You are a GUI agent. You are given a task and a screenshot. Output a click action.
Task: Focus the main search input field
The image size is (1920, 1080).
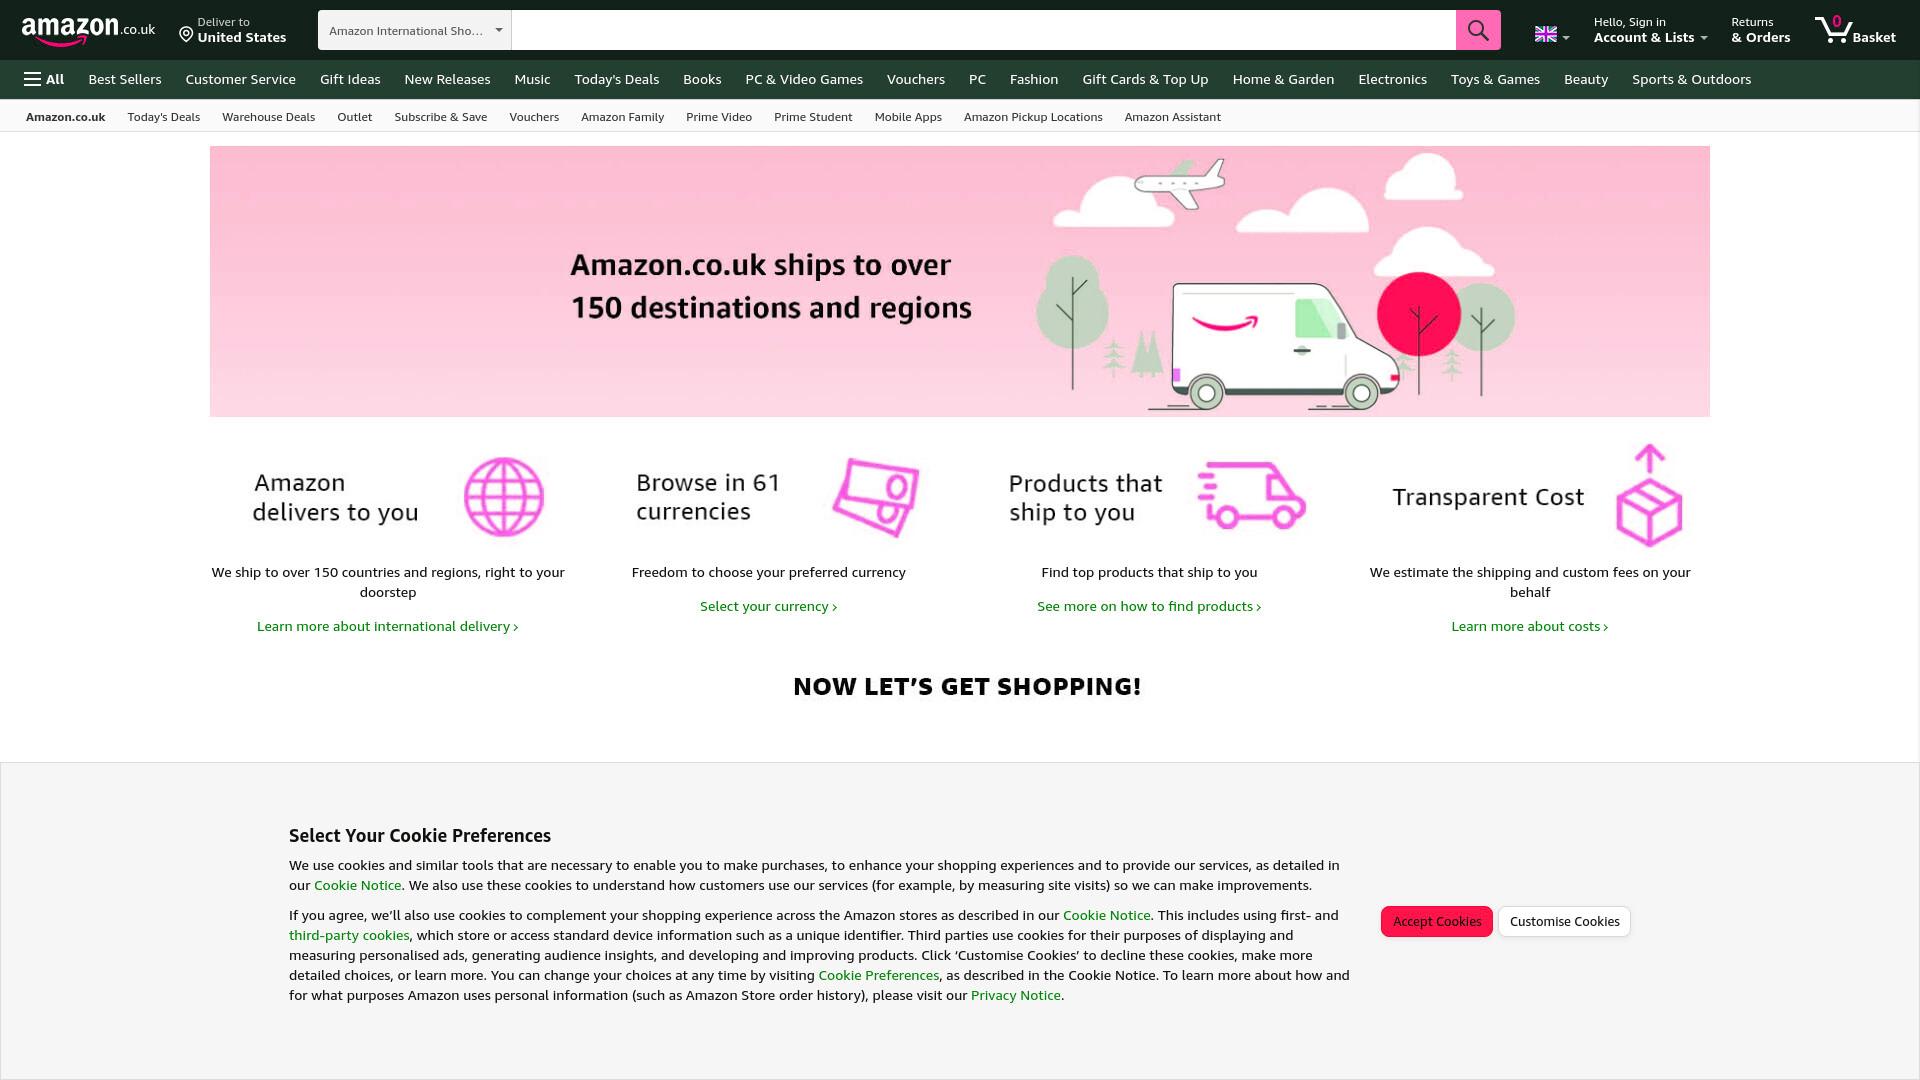(983, 30)
